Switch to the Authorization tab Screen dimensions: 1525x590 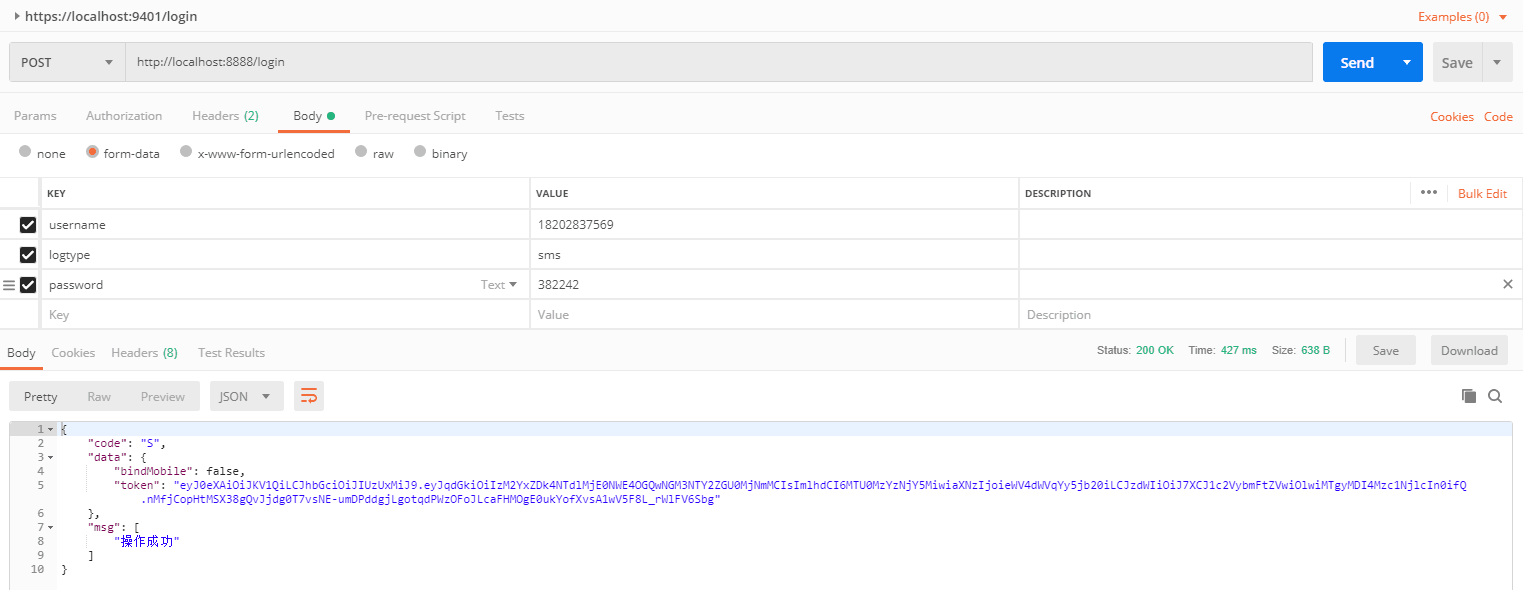pyautogui.click(x=124, y=116)
